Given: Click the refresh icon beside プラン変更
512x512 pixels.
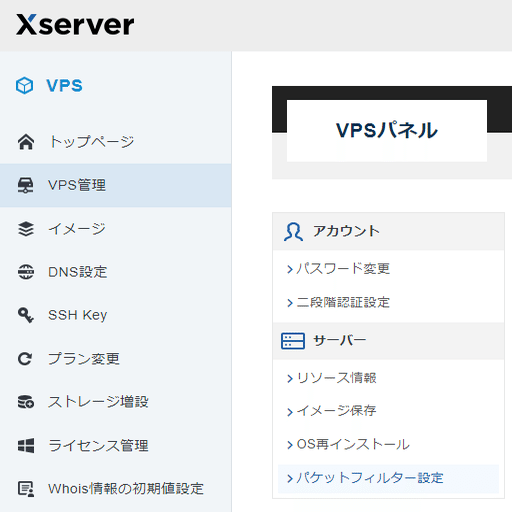Looking at the screenshot, I should click(x=25, y=359).
